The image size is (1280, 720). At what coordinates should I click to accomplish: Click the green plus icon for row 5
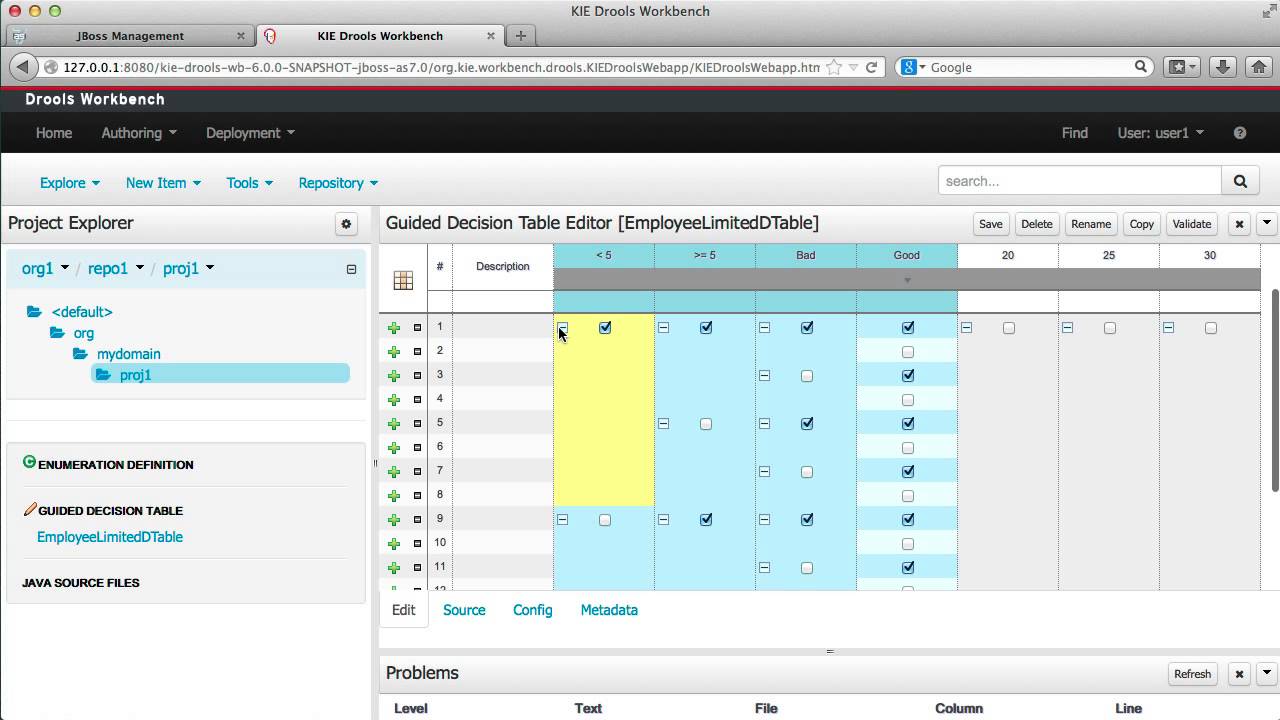click(x=394, y=424)
